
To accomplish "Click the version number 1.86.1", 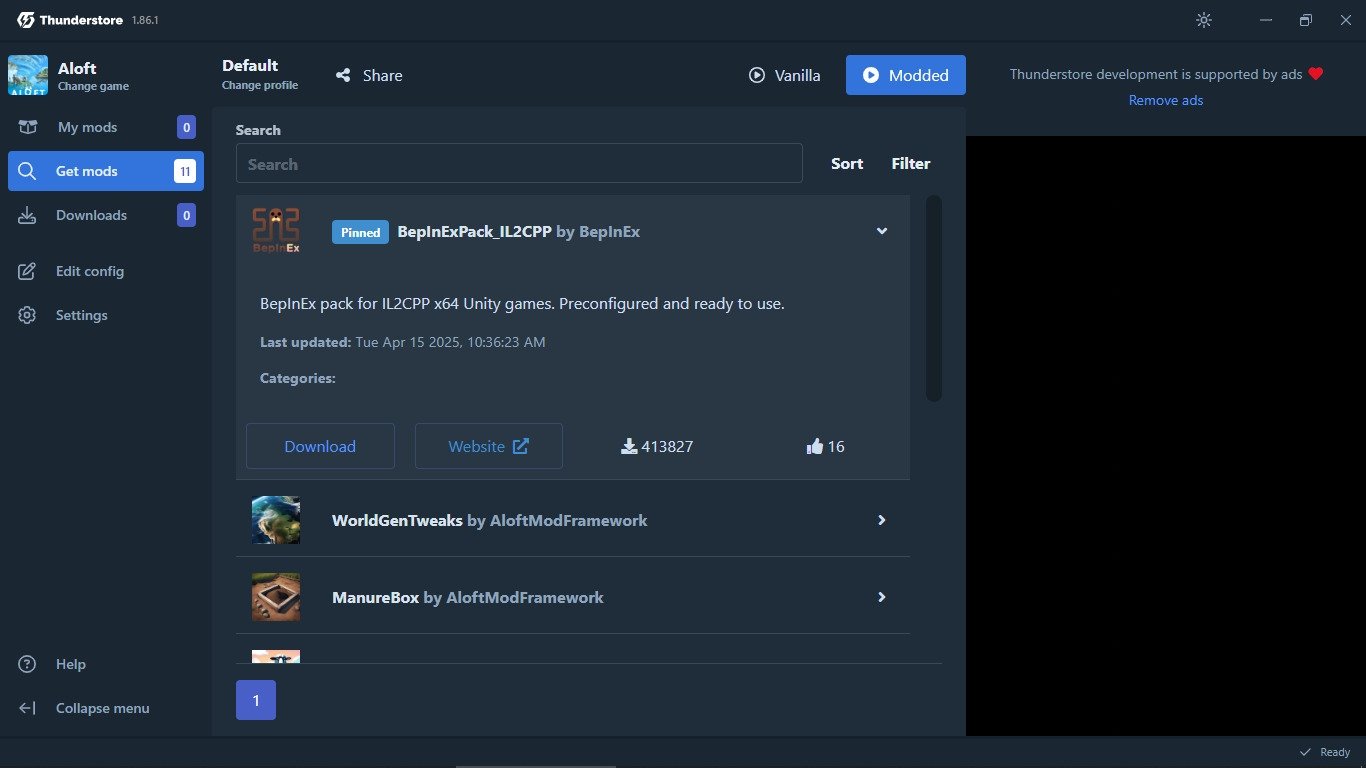I will [145, 20].
